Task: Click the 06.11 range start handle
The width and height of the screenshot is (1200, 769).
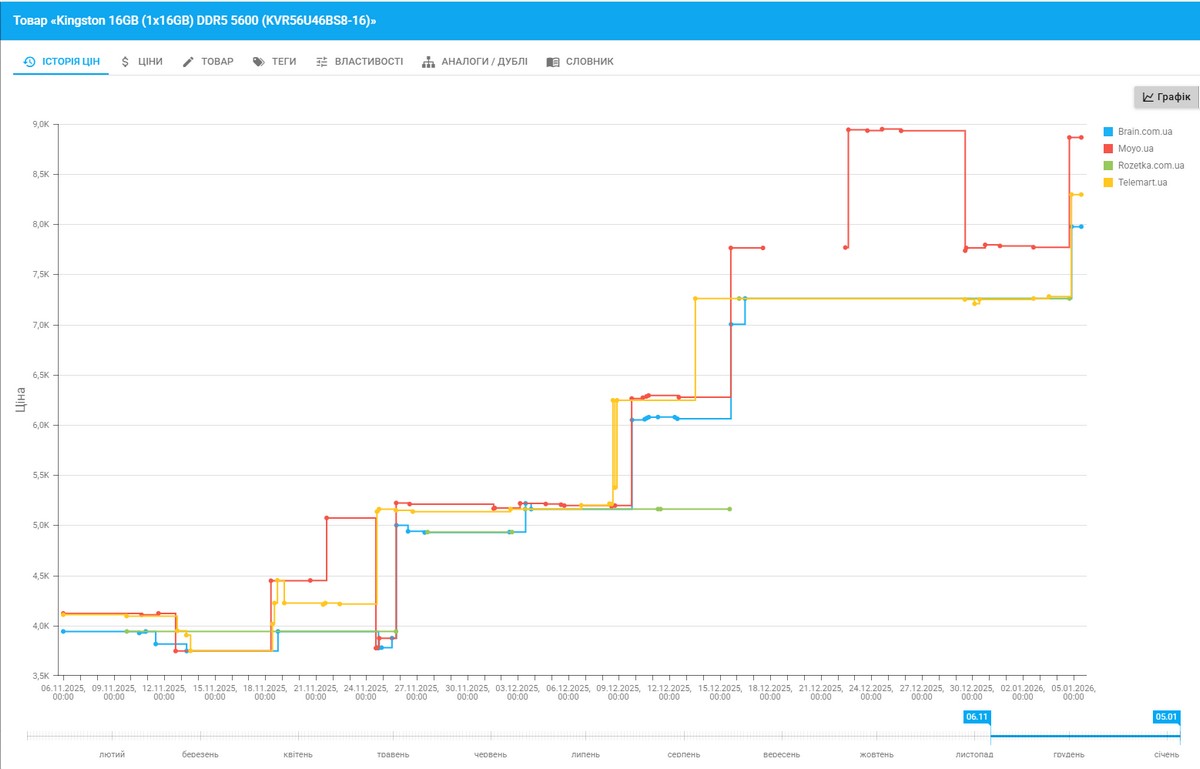Action: pyautogui.click(x=976, y=717)
